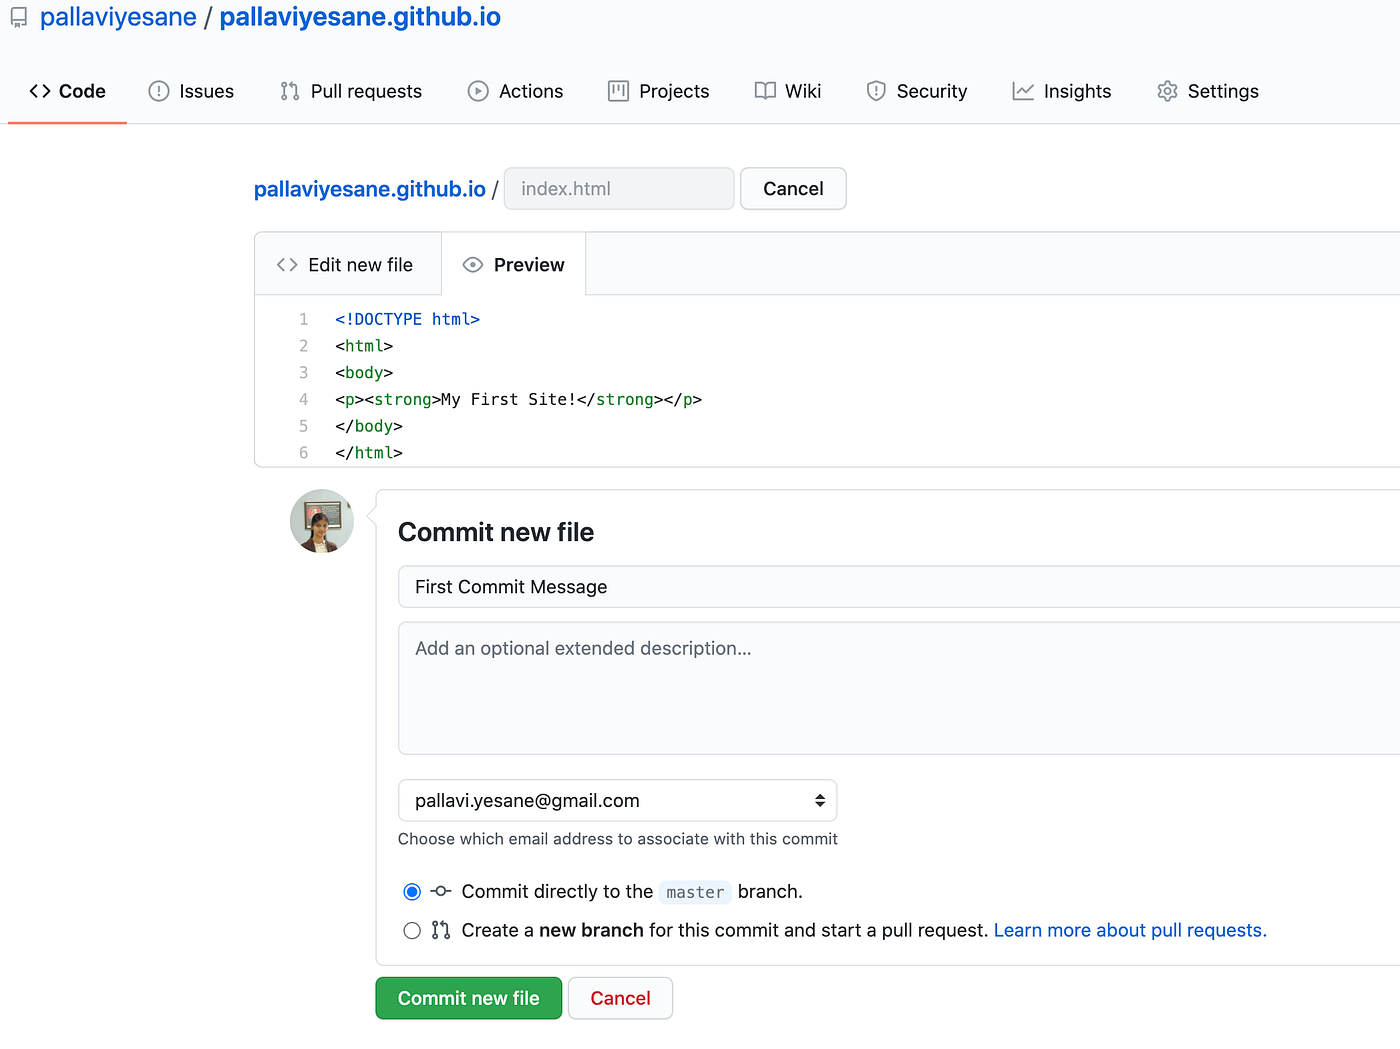Click the master branch label
This screenshot has width=1400, height=1049.
[x=695, y=892]
